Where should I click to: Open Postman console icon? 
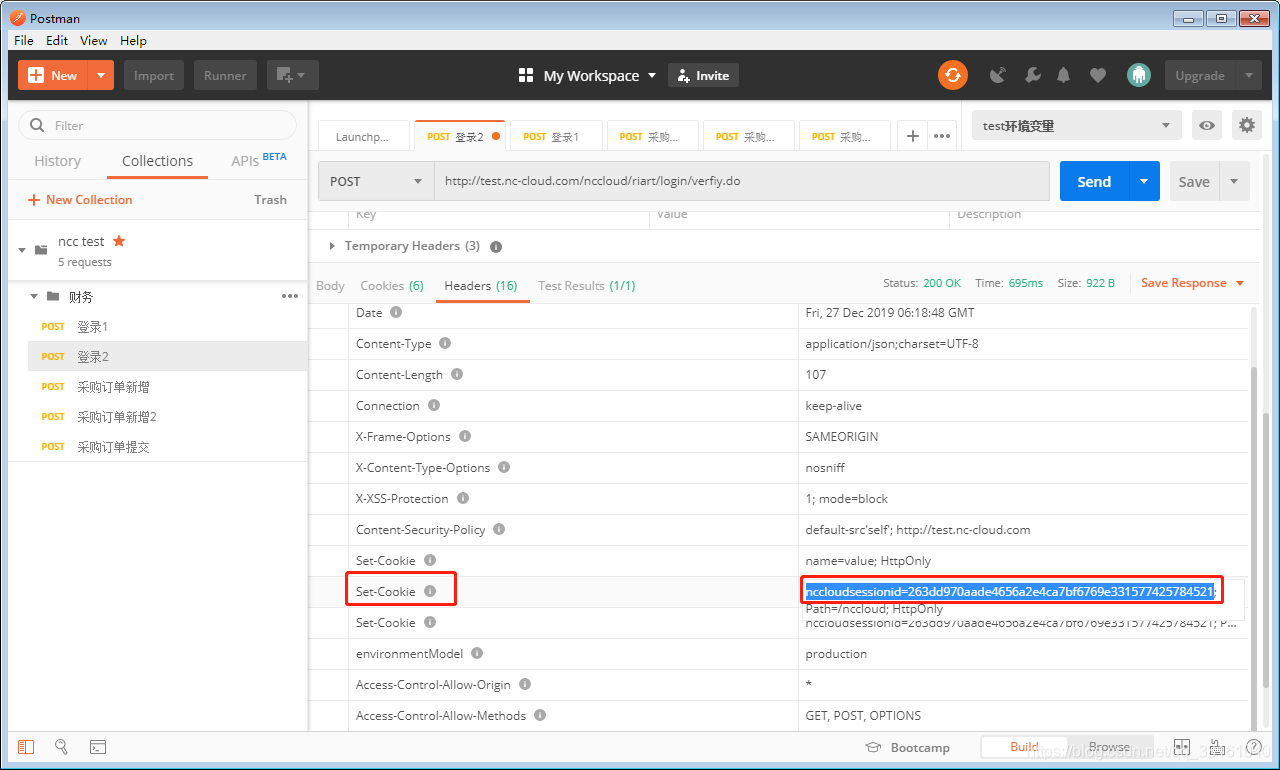(97, 747)
